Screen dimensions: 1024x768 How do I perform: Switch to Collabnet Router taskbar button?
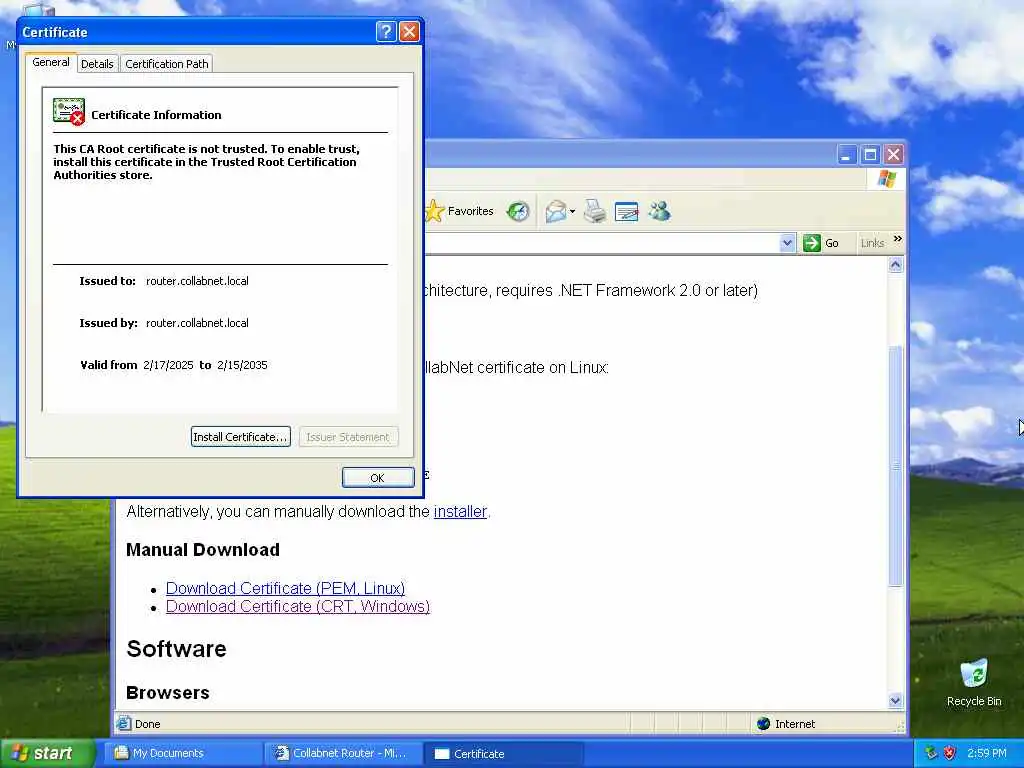click(343, 753)
